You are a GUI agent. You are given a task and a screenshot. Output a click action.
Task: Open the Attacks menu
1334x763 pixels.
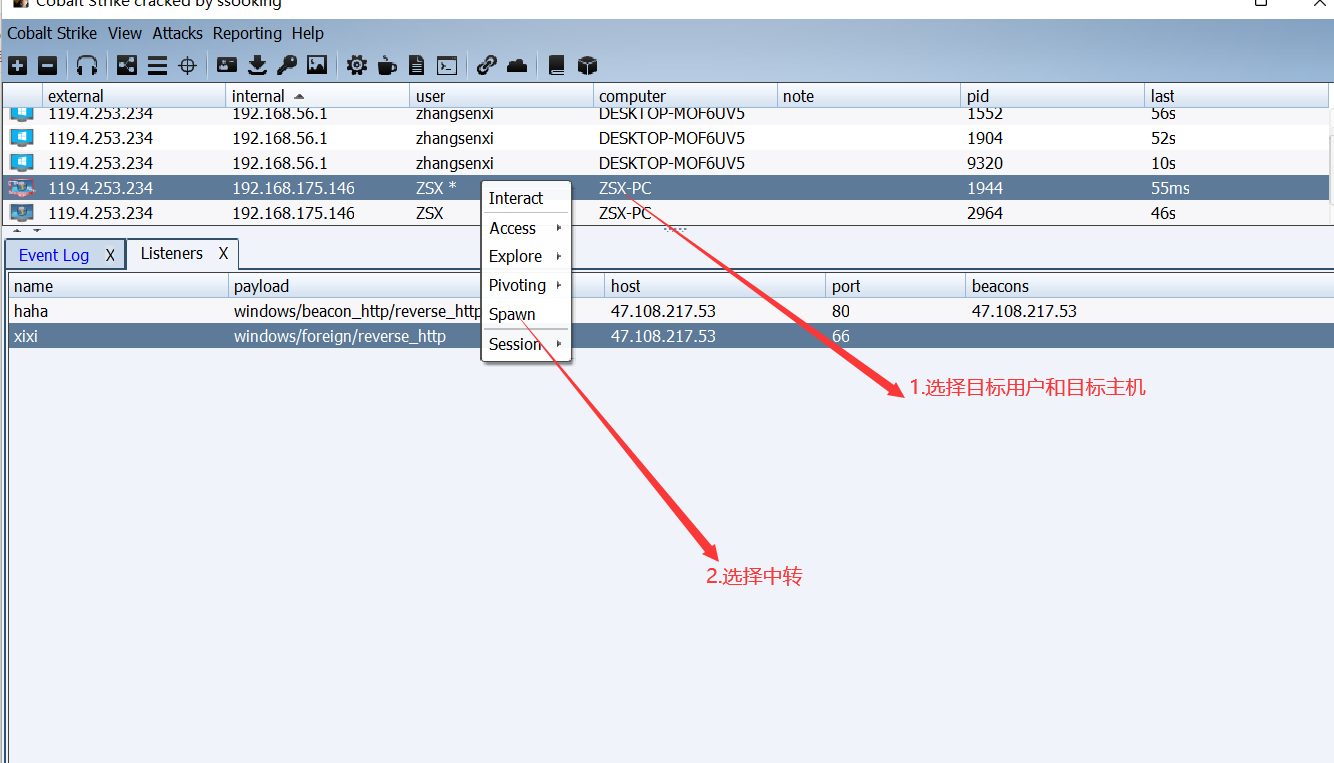tap(178, 33)
